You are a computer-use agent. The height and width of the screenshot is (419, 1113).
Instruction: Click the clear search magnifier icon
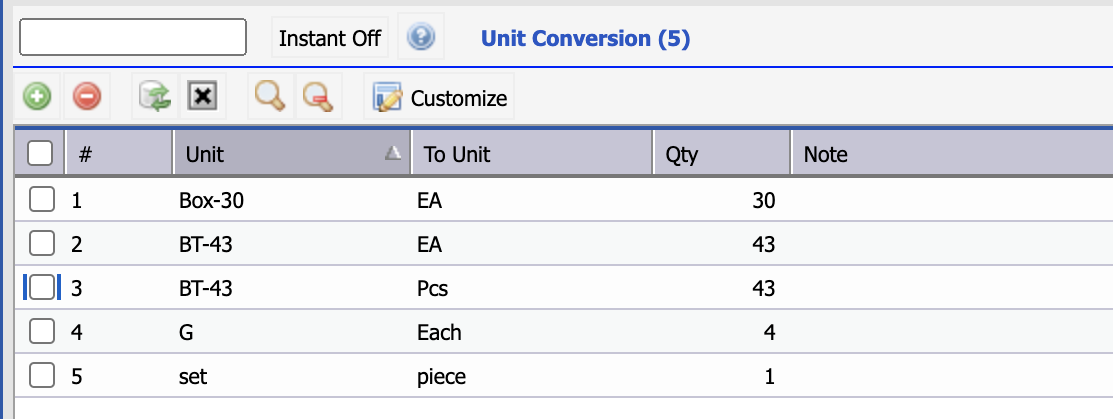click(x=318, y=97)
